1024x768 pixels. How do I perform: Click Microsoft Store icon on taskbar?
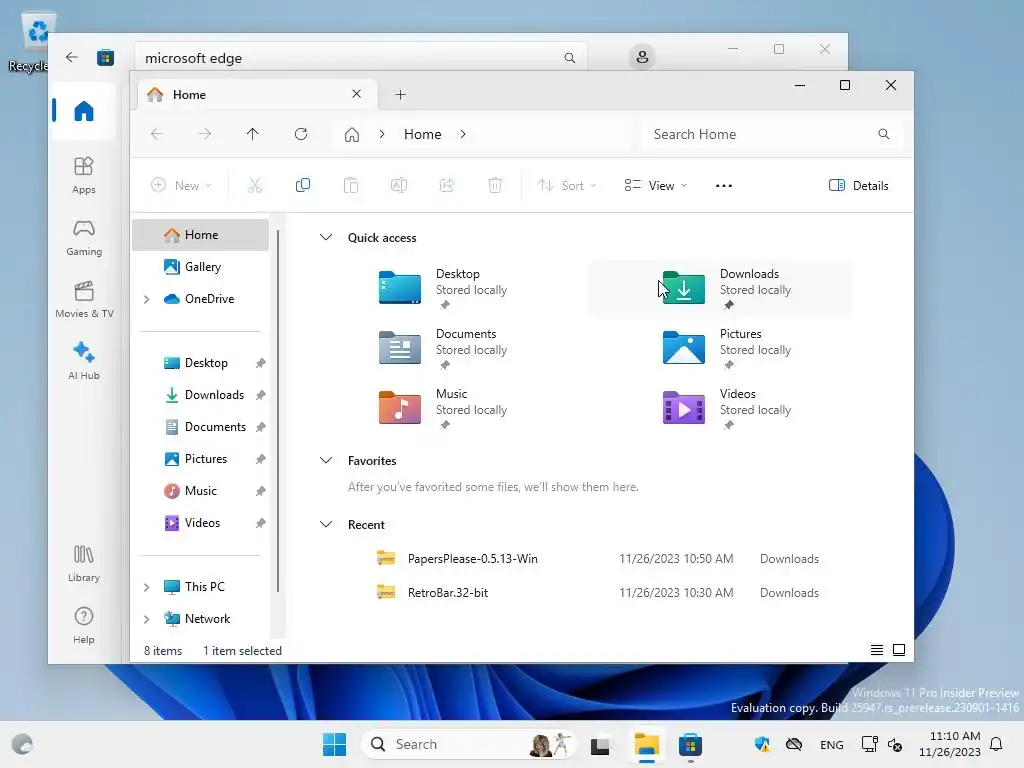click(x=690, y=744)
